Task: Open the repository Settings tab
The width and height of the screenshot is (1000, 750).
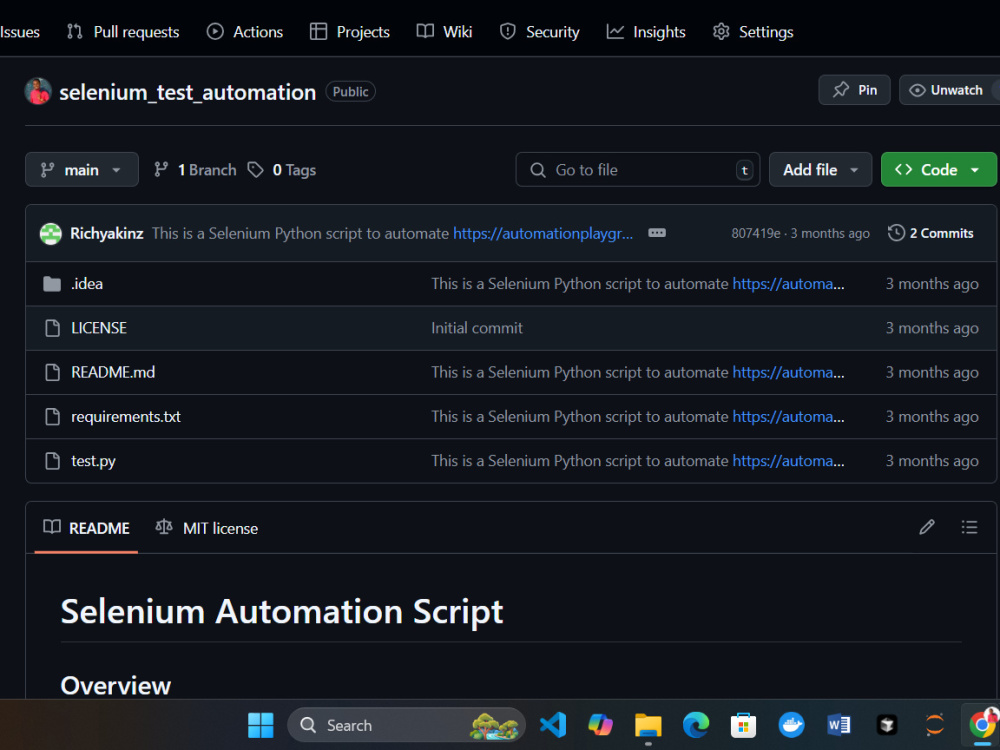Action: (x=753, y=32)
